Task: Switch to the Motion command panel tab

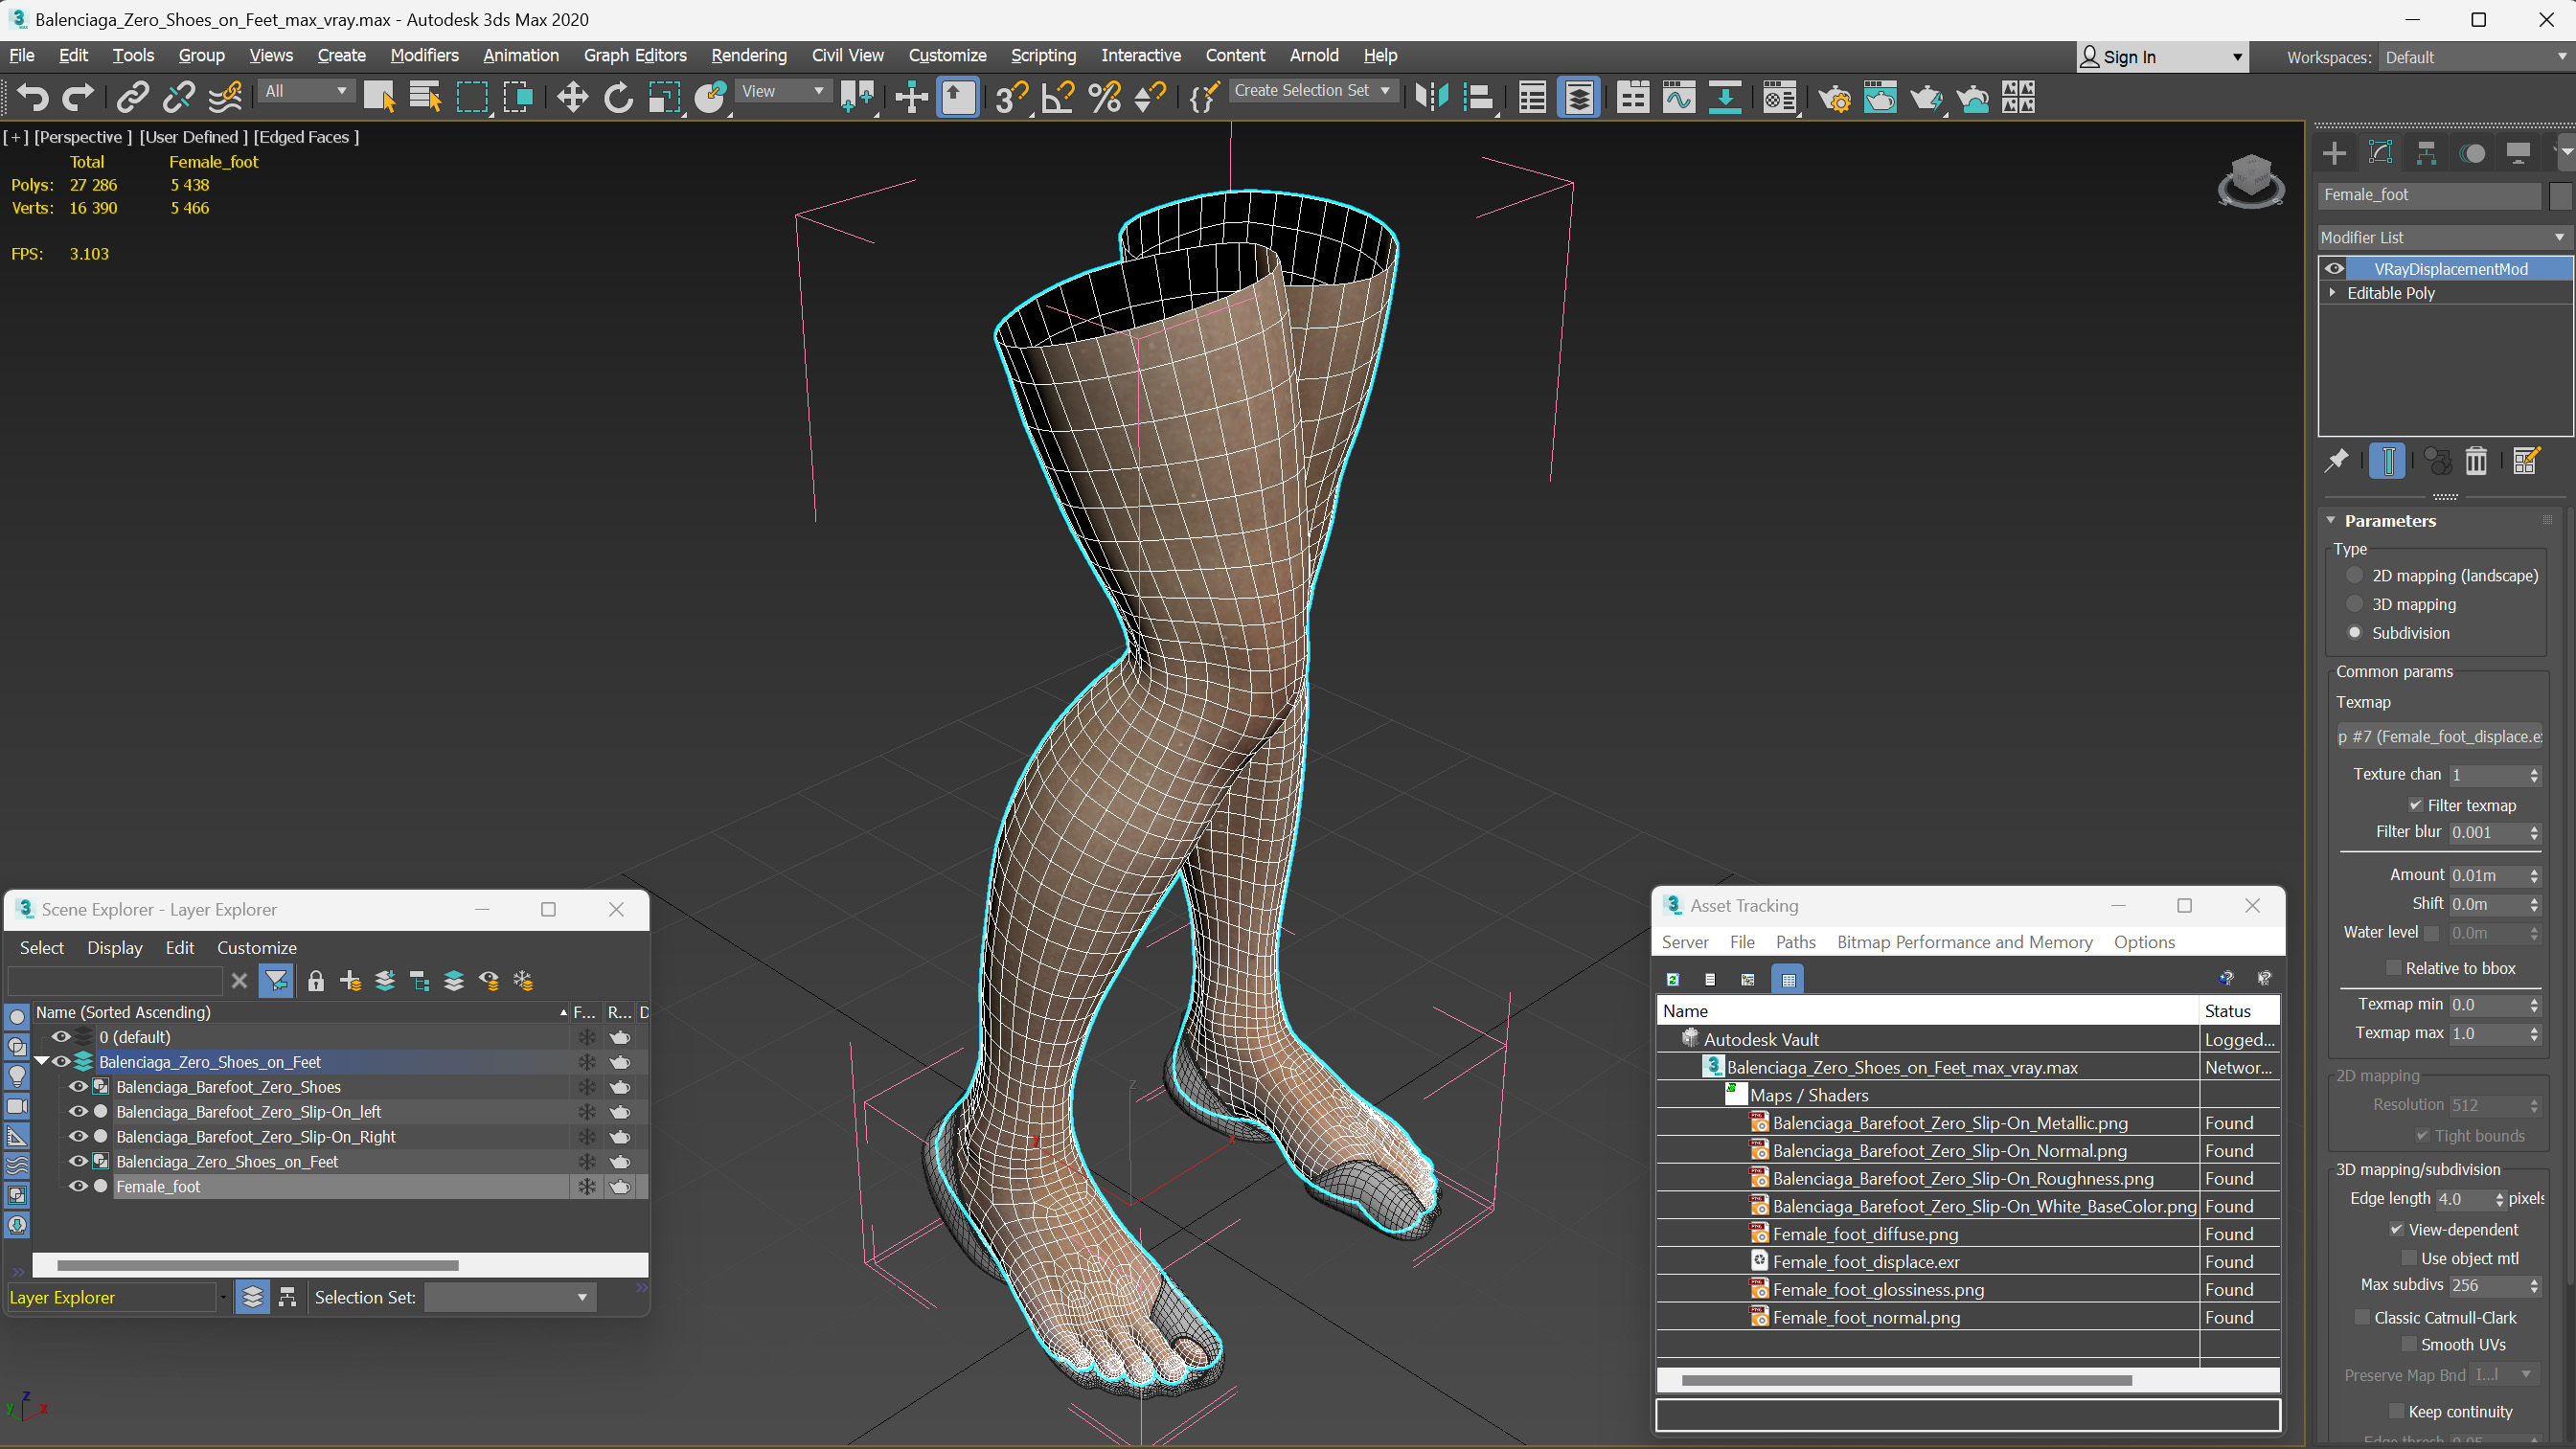Action: (2472, 153)
